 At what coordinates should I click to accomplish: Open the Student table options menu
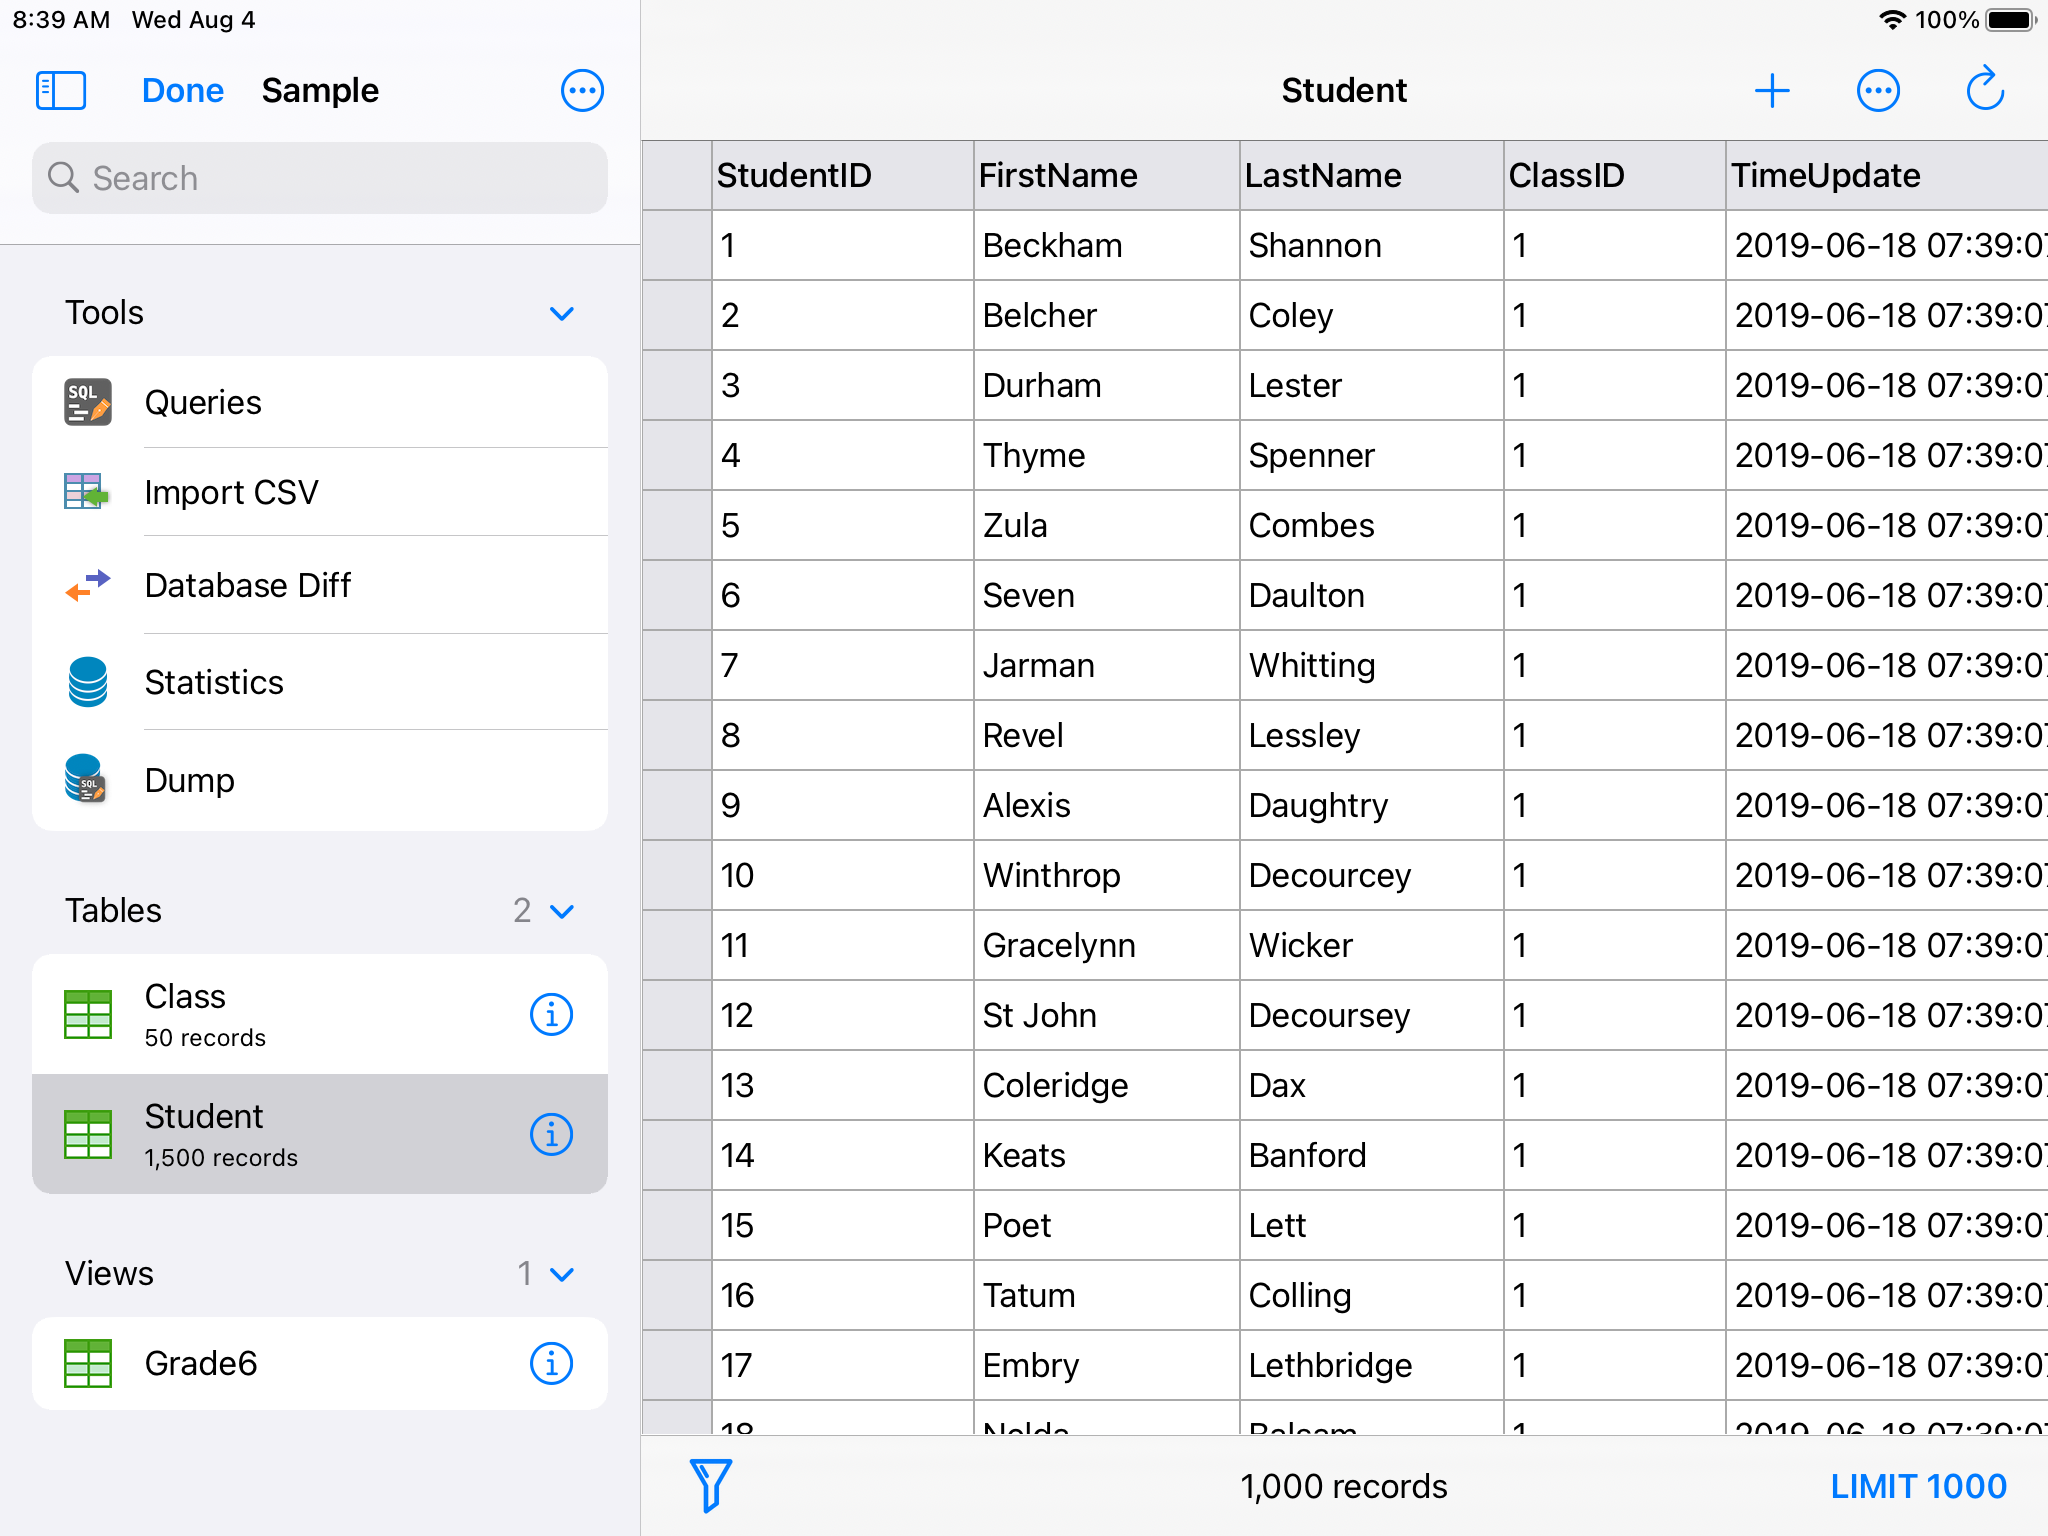(x=1879, y=90)
